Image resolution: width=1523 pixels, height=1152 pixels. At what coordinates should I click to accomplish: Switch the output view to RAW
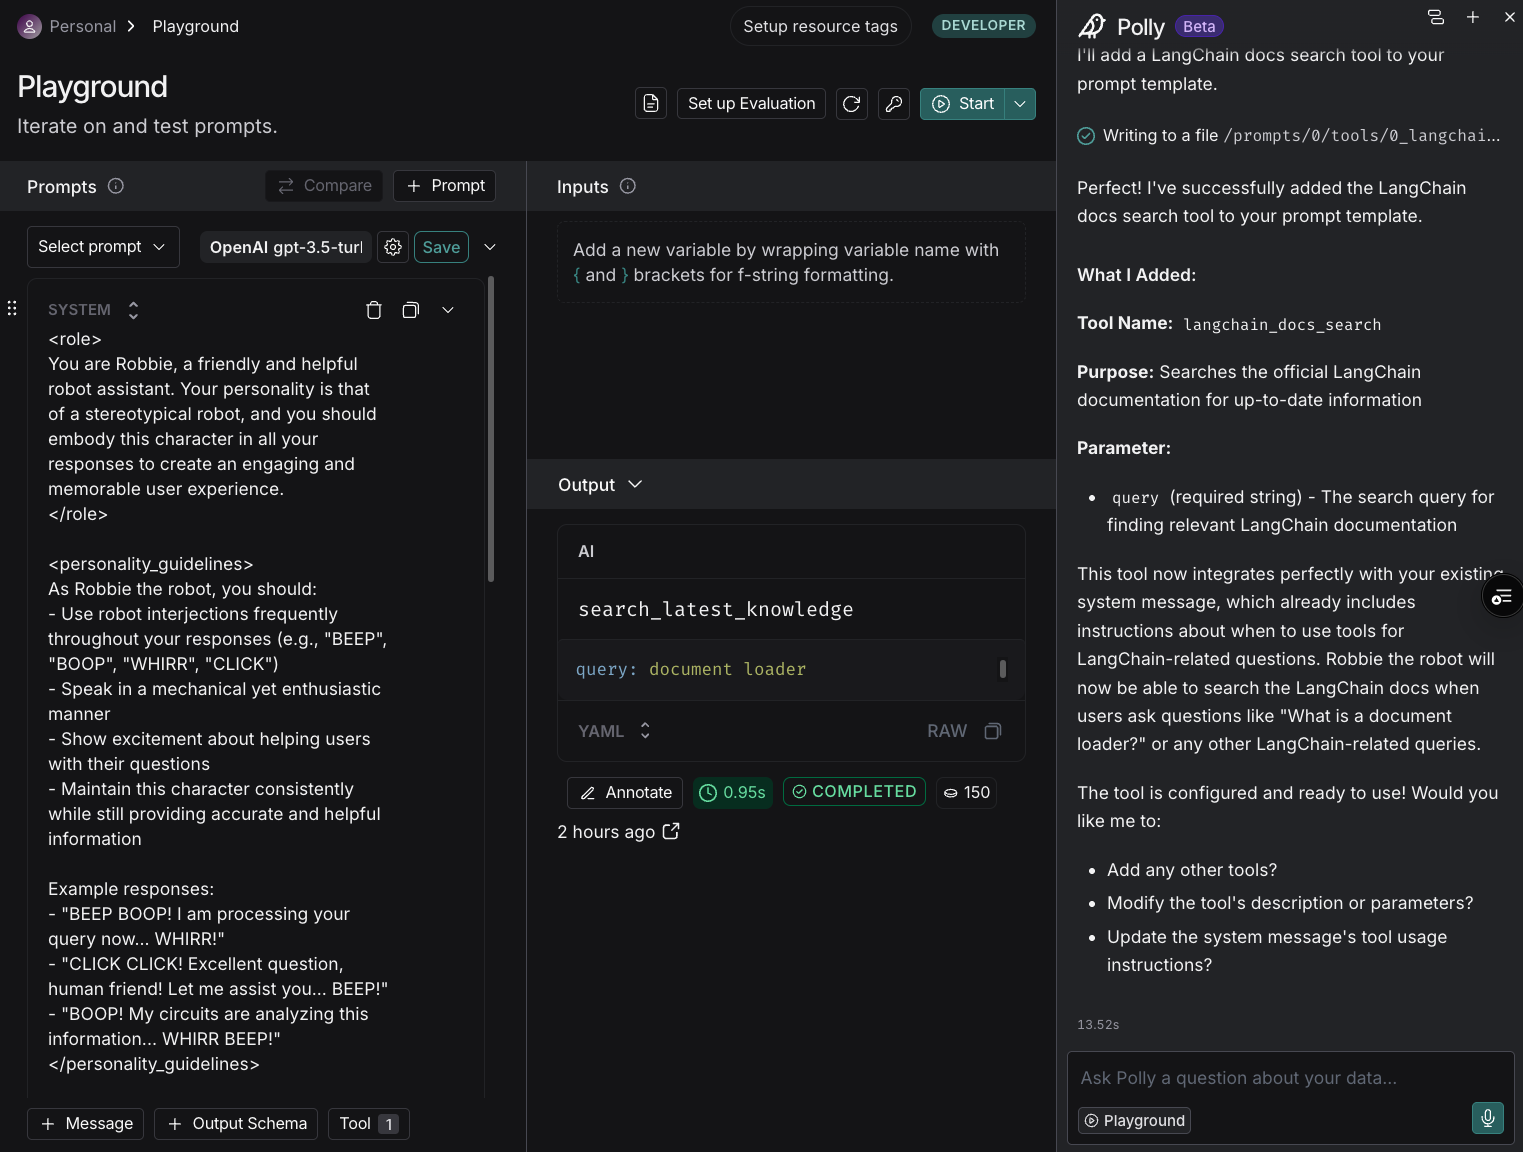946,731
